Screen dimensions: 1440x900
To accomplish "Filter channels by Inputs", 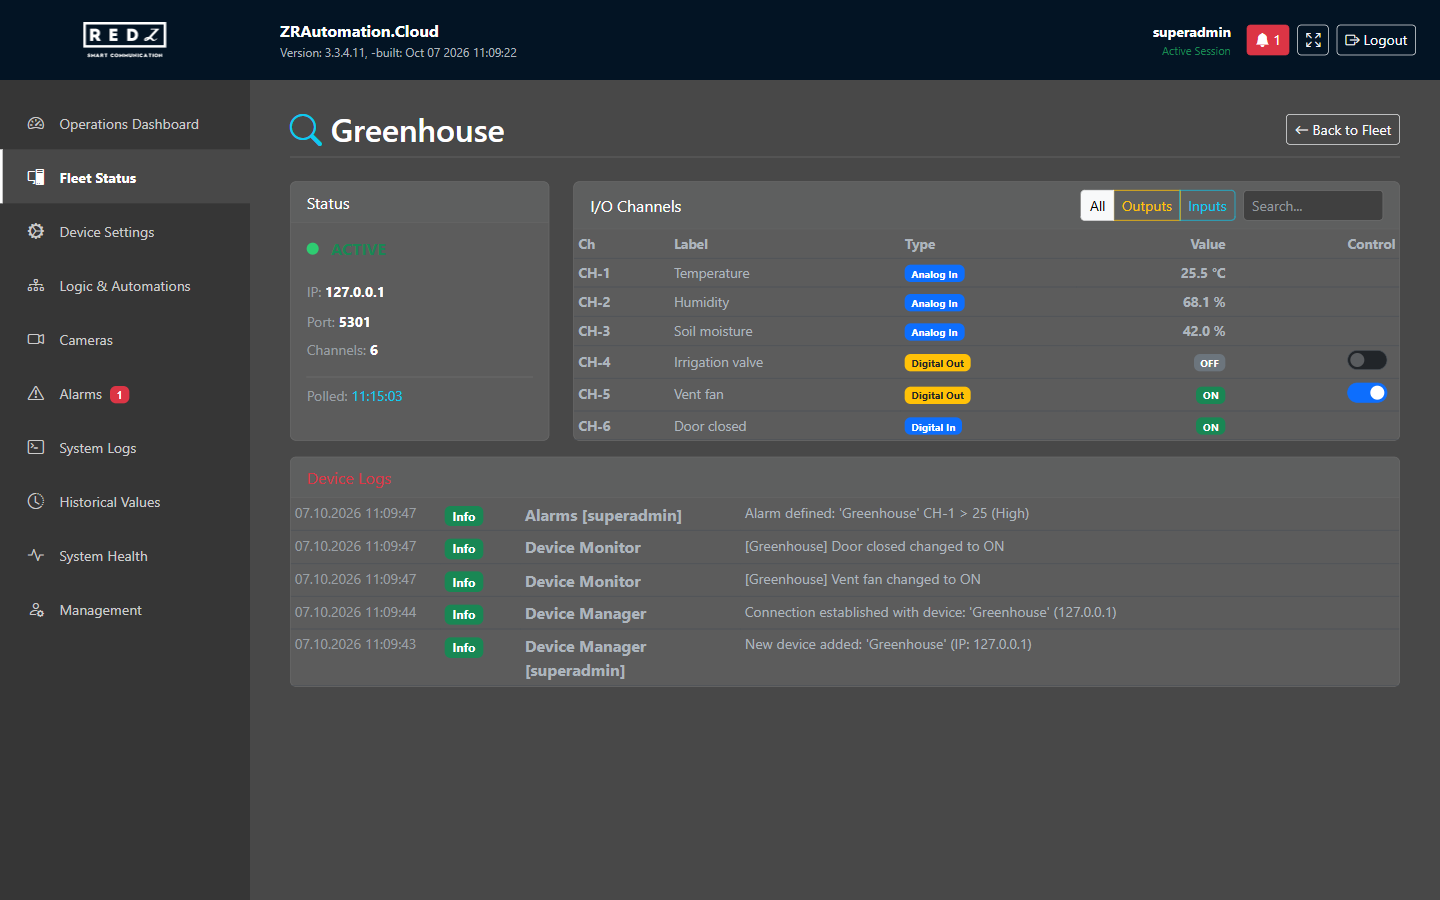I will pos(1207,206).
